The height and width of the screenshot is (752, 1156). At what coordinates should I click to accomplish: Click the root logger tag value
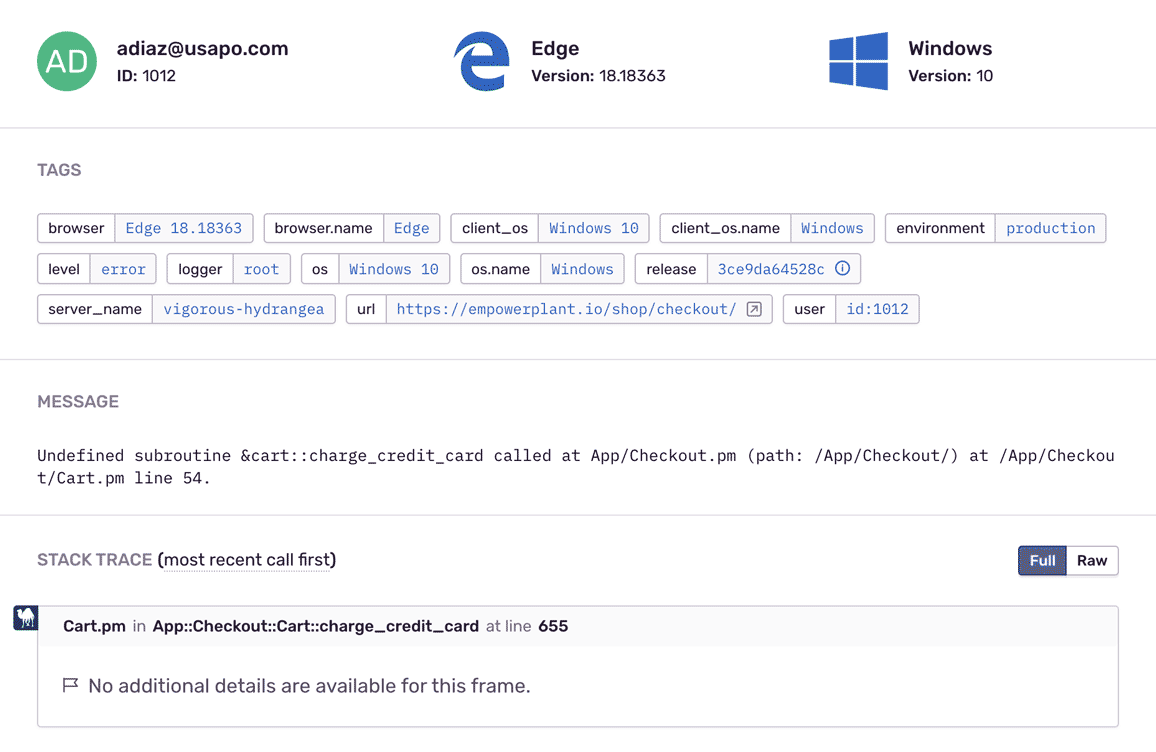point(261,269)
